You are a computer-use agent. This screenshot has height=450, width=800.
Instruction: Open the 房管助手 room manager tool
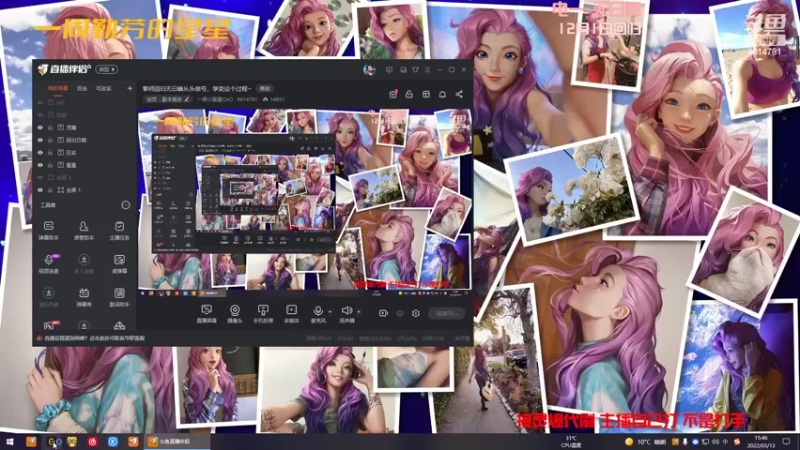coord(84,230)
